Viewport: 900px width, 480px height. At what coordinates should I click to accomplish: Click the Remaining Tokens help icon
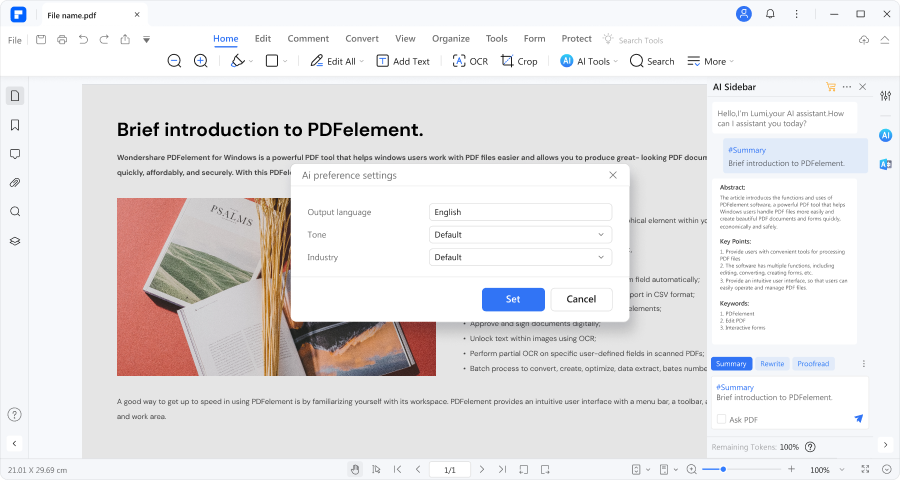point(810,447)
